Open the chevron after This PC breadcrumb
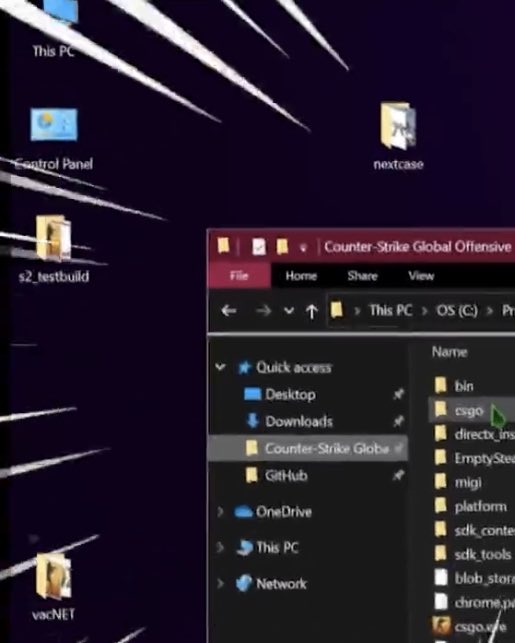Screen dimensions: 515x643 tap(425, 312)
